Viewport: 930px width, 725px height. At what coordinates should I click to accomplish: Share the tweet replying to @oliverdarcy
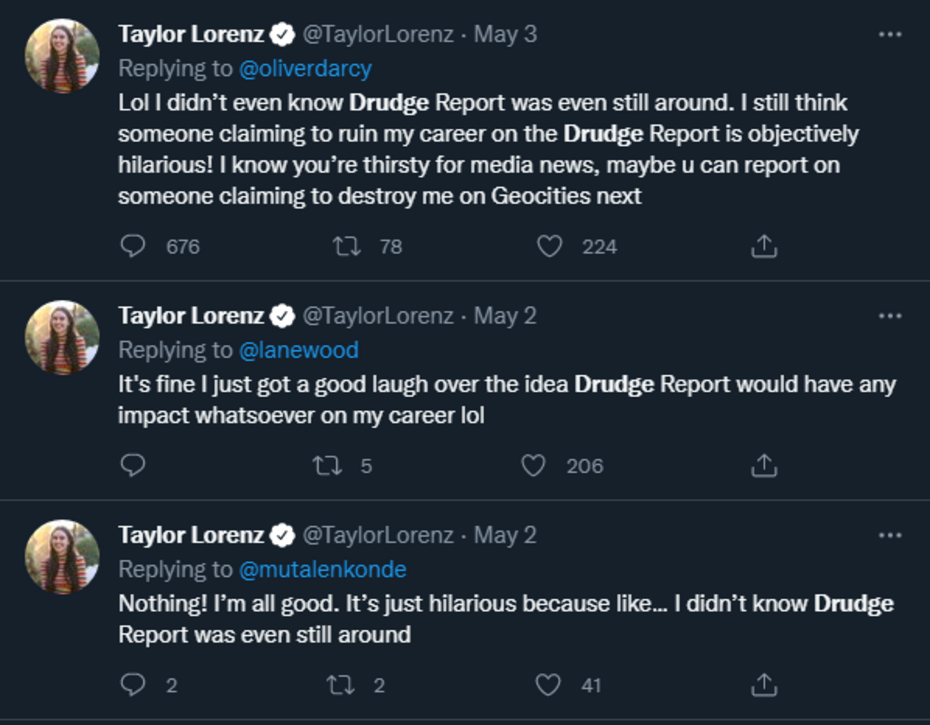(x=764, y=246)
